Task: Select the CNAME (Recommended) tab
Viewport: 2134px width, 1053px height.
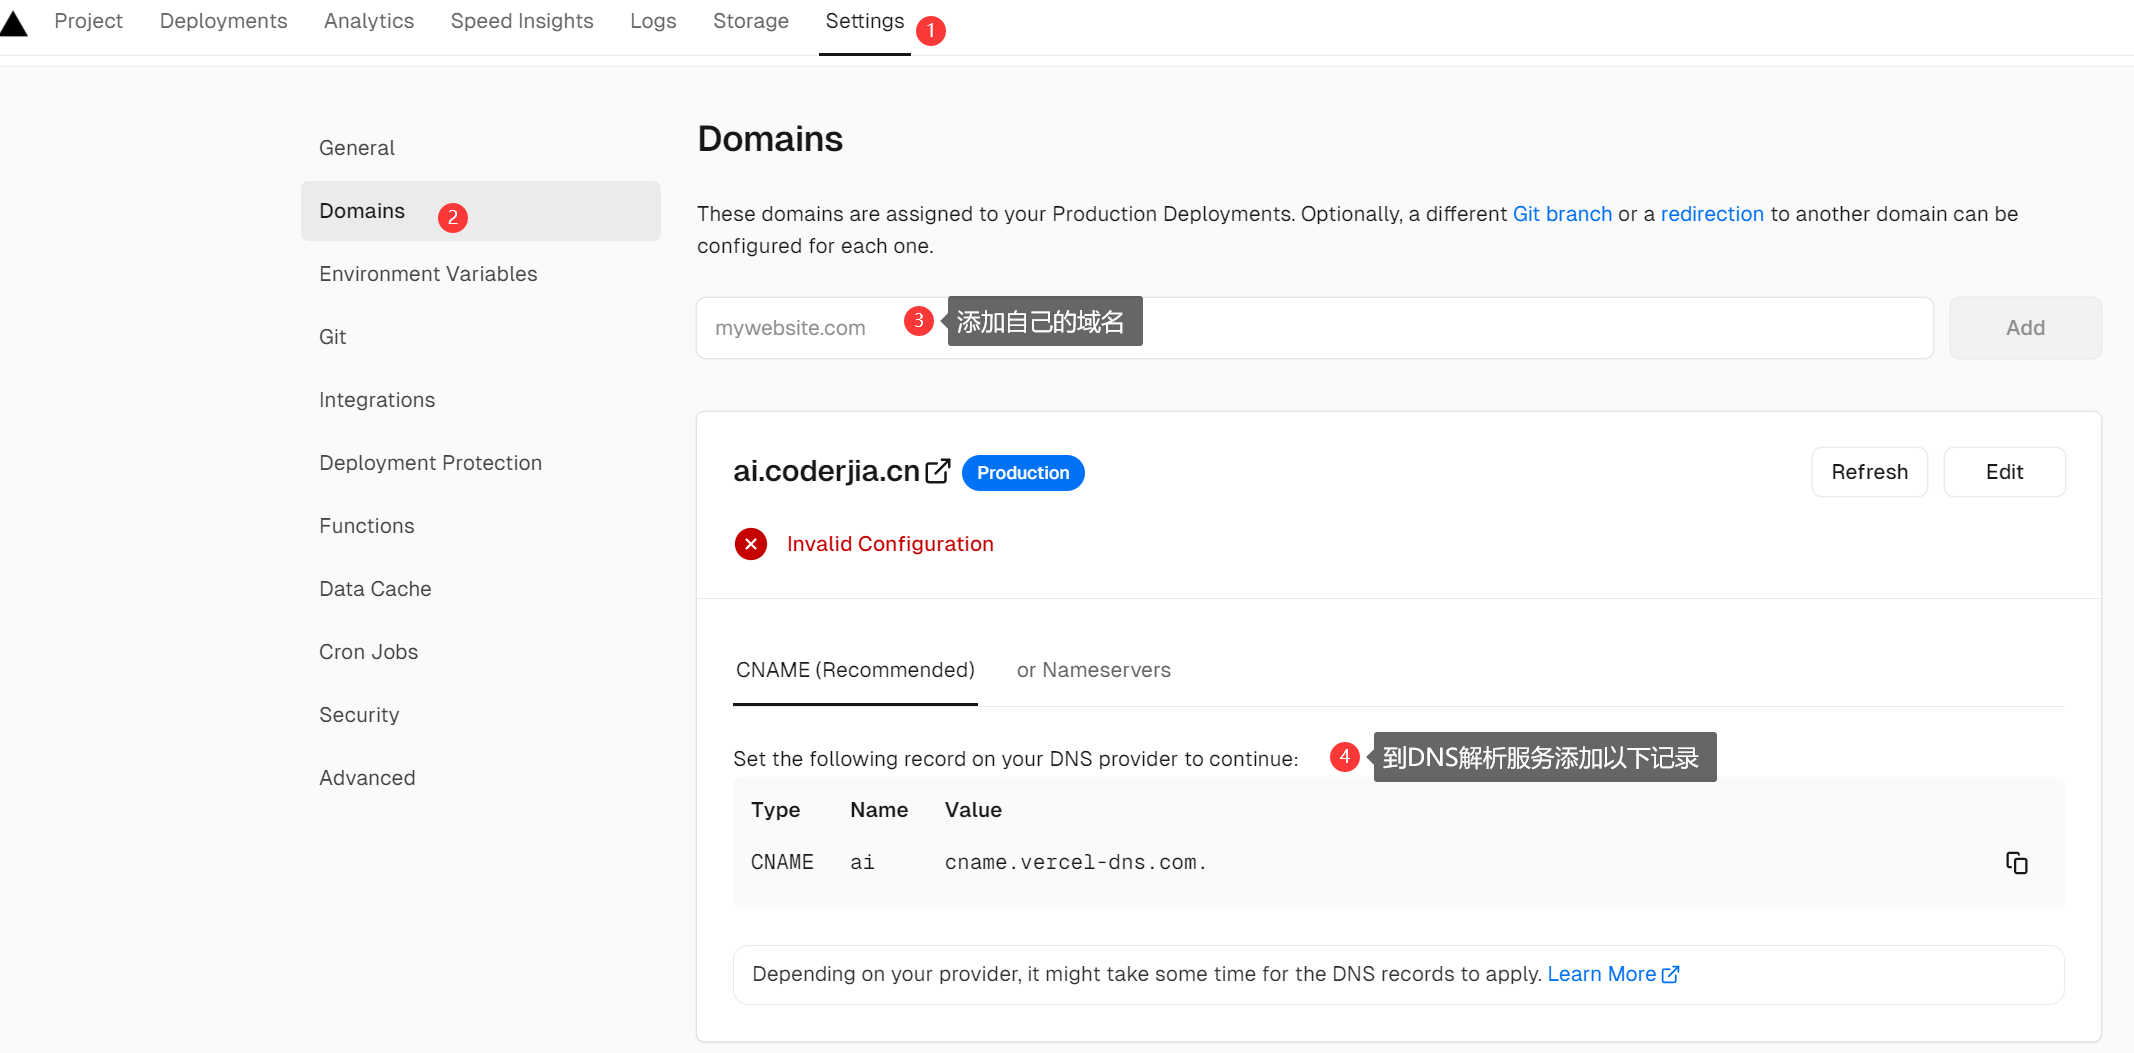Action: click(x=855, y=670)
